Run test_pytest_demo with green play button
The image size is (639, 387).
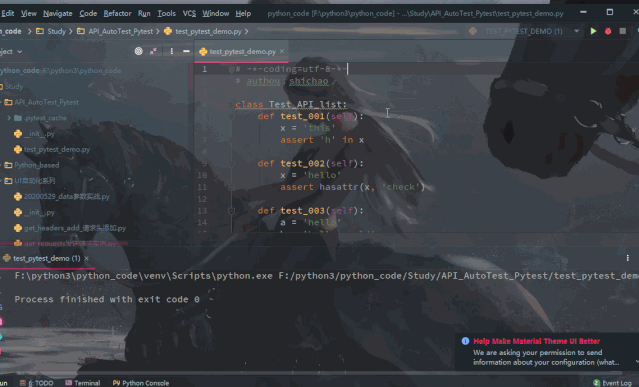point(593,31)
